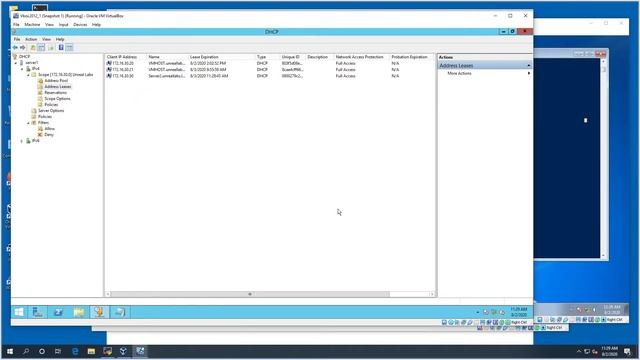Open the DHCP console View menu
This screenshot has width=640, height=360.
(47, 39)
